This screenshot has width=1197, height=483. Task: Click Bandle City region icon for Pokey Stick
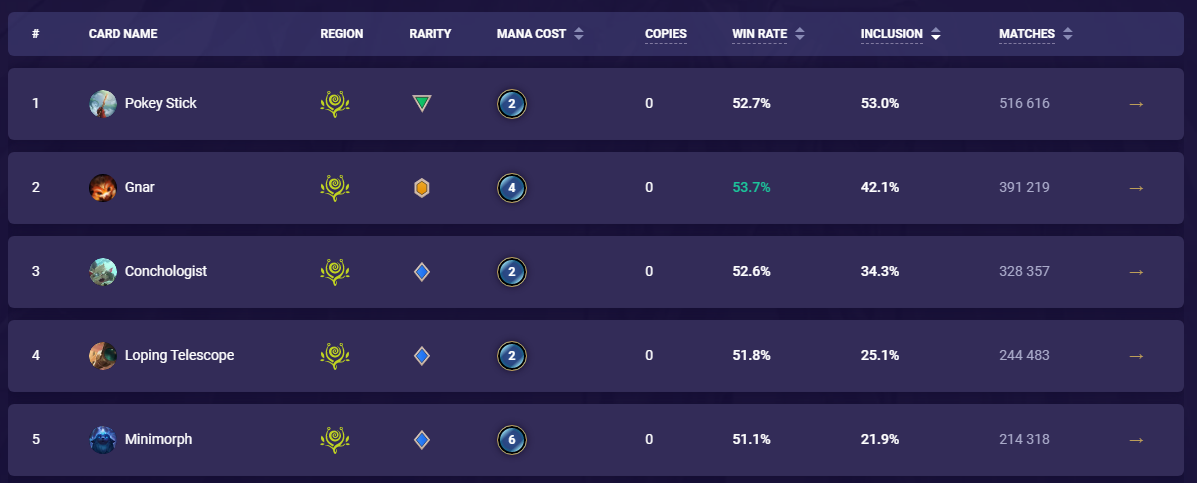(335, 103)
